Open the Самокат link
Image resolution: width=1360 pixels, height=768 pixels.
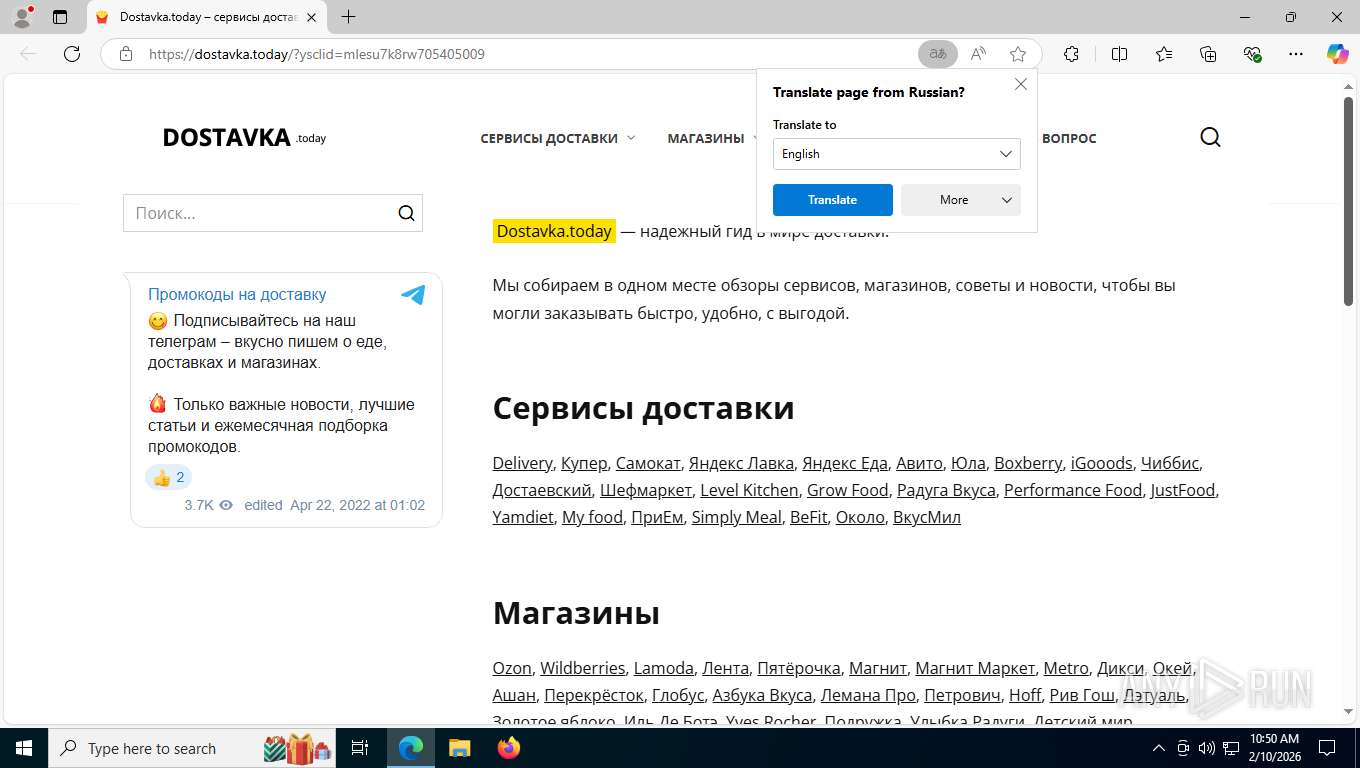pos(648,463)
